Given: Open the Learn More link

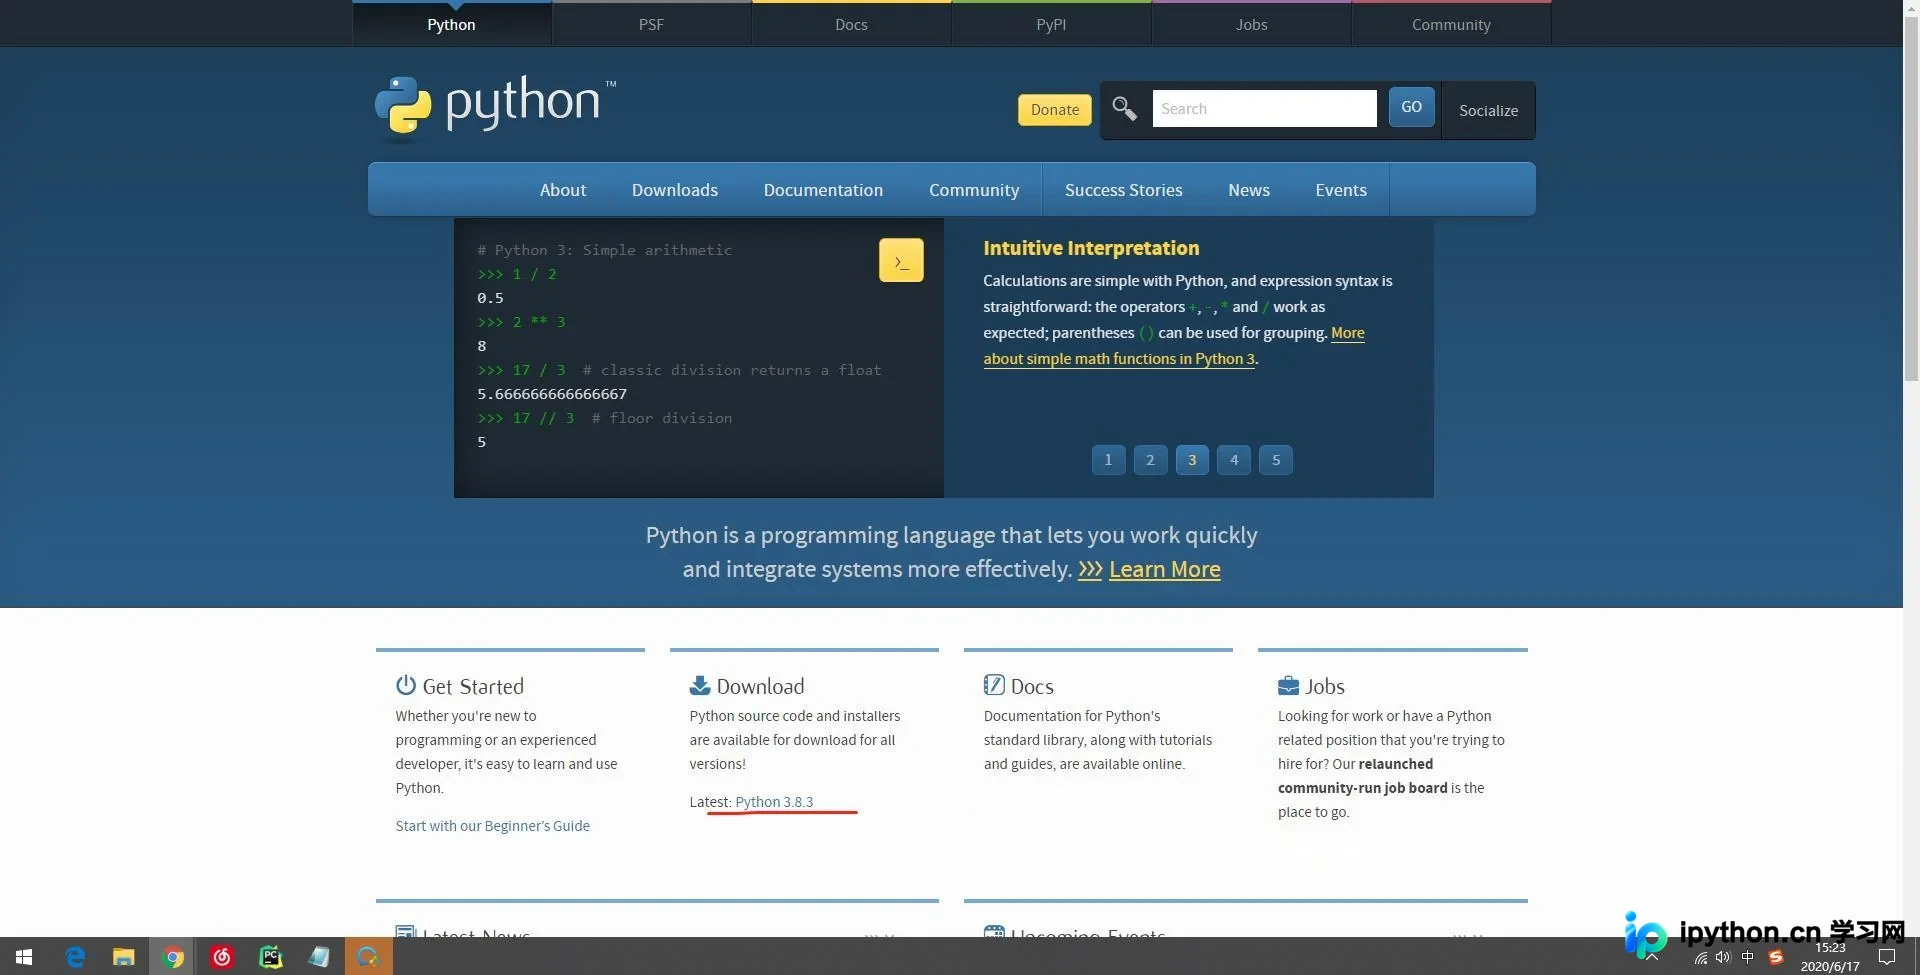Looking at the screenshot, I should [x=1164, y=569].
